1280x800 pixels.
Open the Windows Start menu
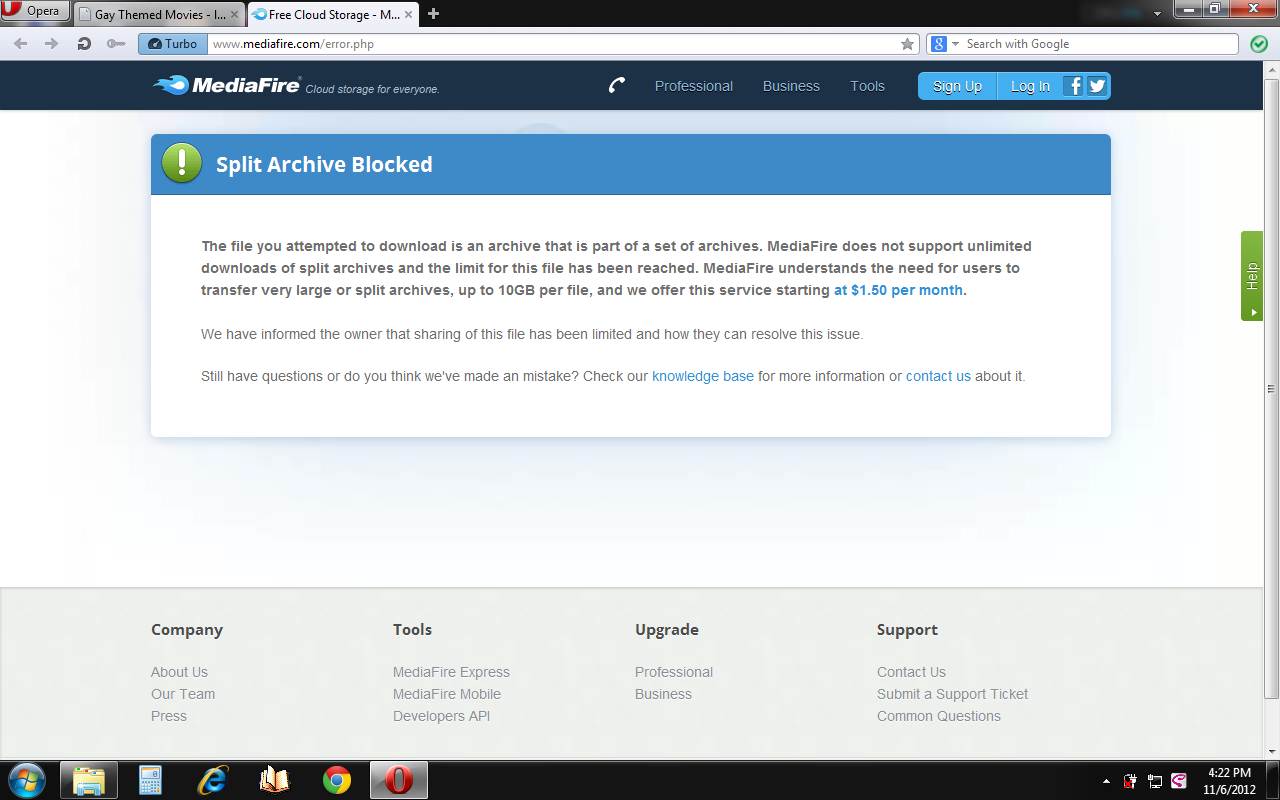click(x=26, y=779)
